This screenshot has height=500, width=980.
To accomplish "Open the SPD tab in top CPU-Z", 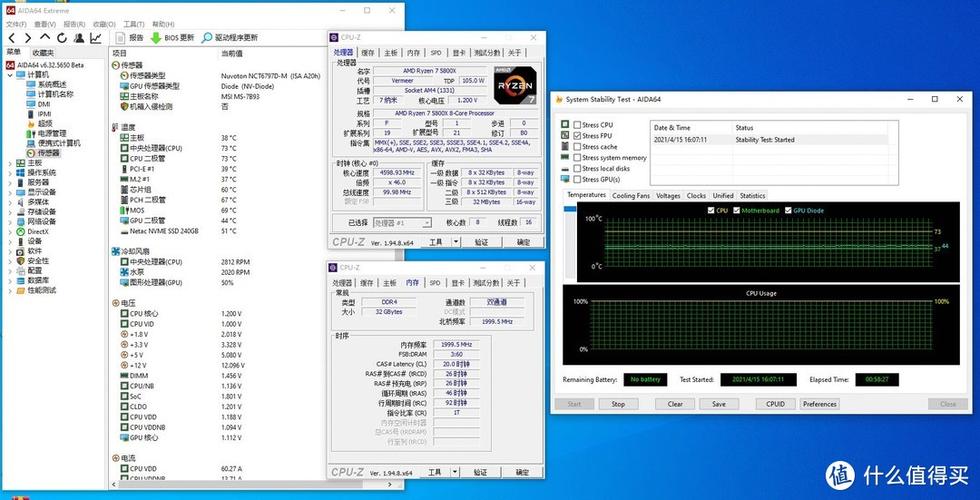I will (x=436, y=53).
